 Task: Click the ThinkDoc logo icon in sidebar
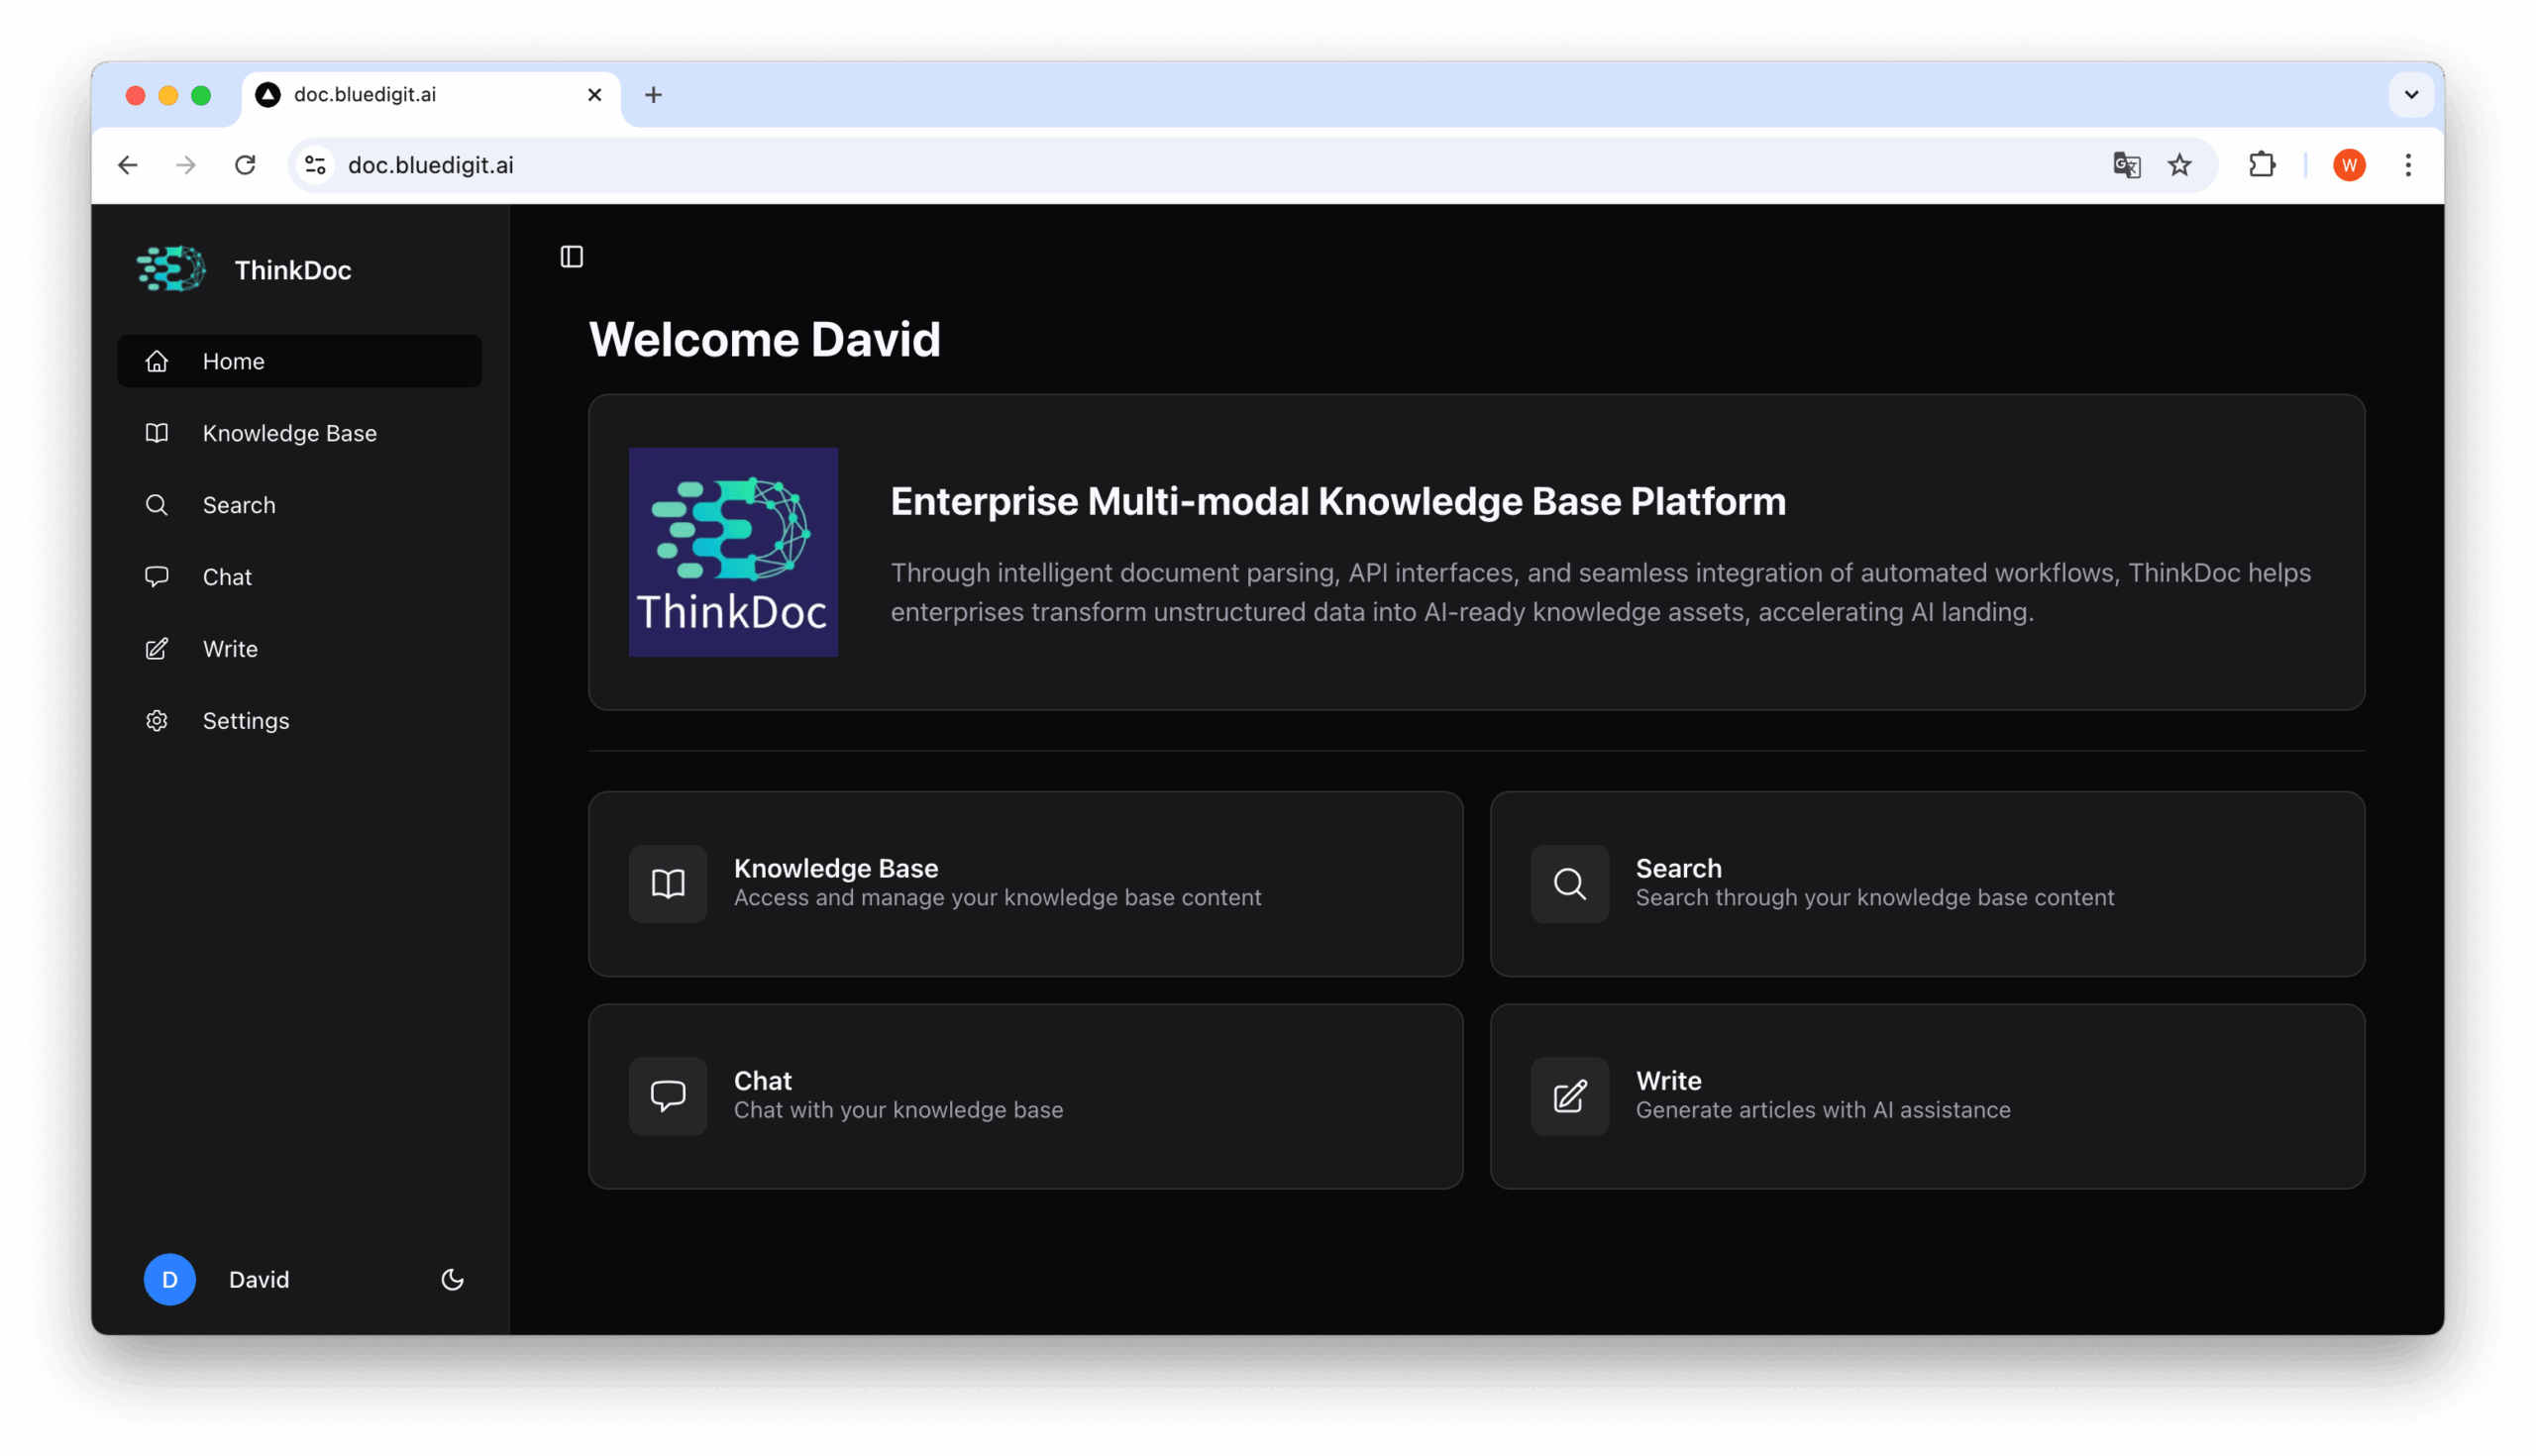click(x=171, y=269)
